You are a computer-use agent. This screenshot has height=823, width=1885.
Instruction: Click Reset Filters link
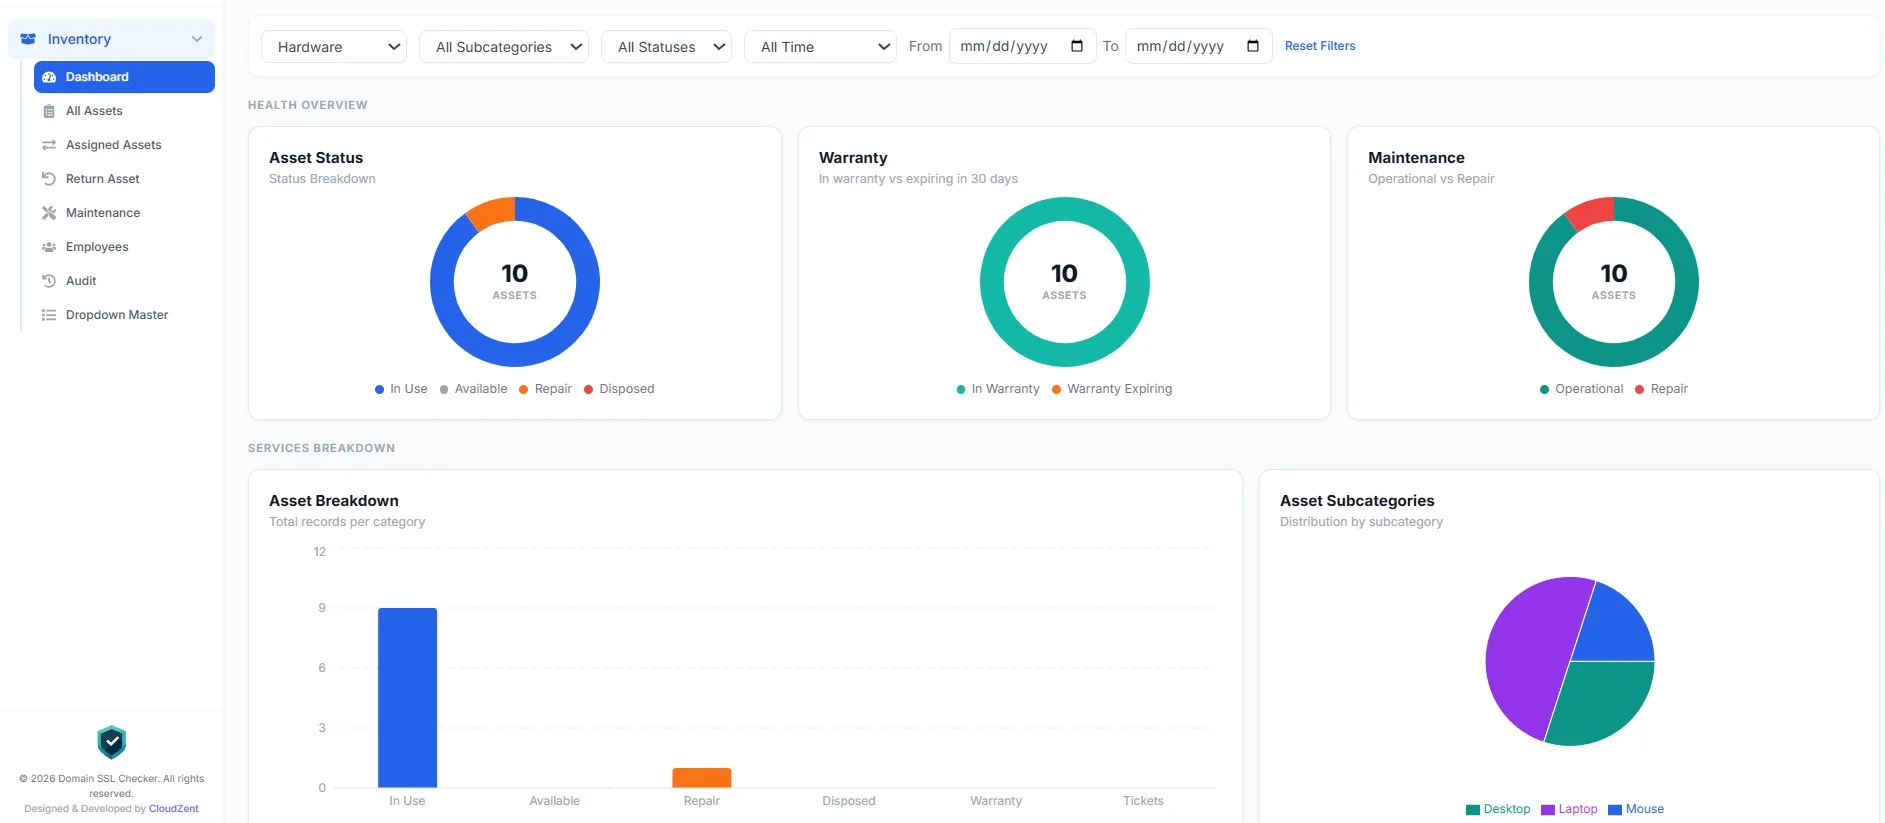[1320, 46]
